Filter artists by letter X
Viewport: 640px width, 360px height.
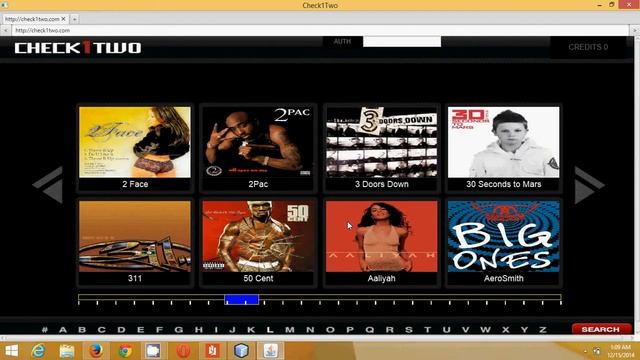click(x=505, y=329)
